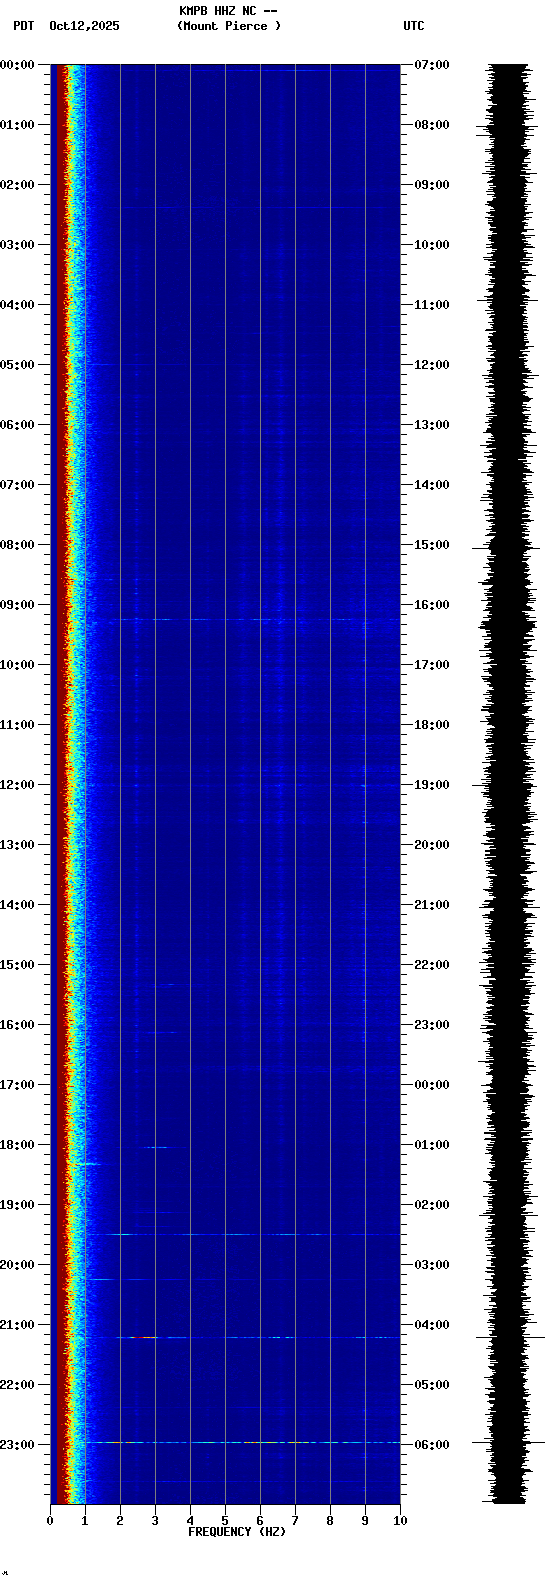This screenshot has width=552, height=1584.
Task: Click the 8 Hz frequency axis tick
Action: [330, 1521]
